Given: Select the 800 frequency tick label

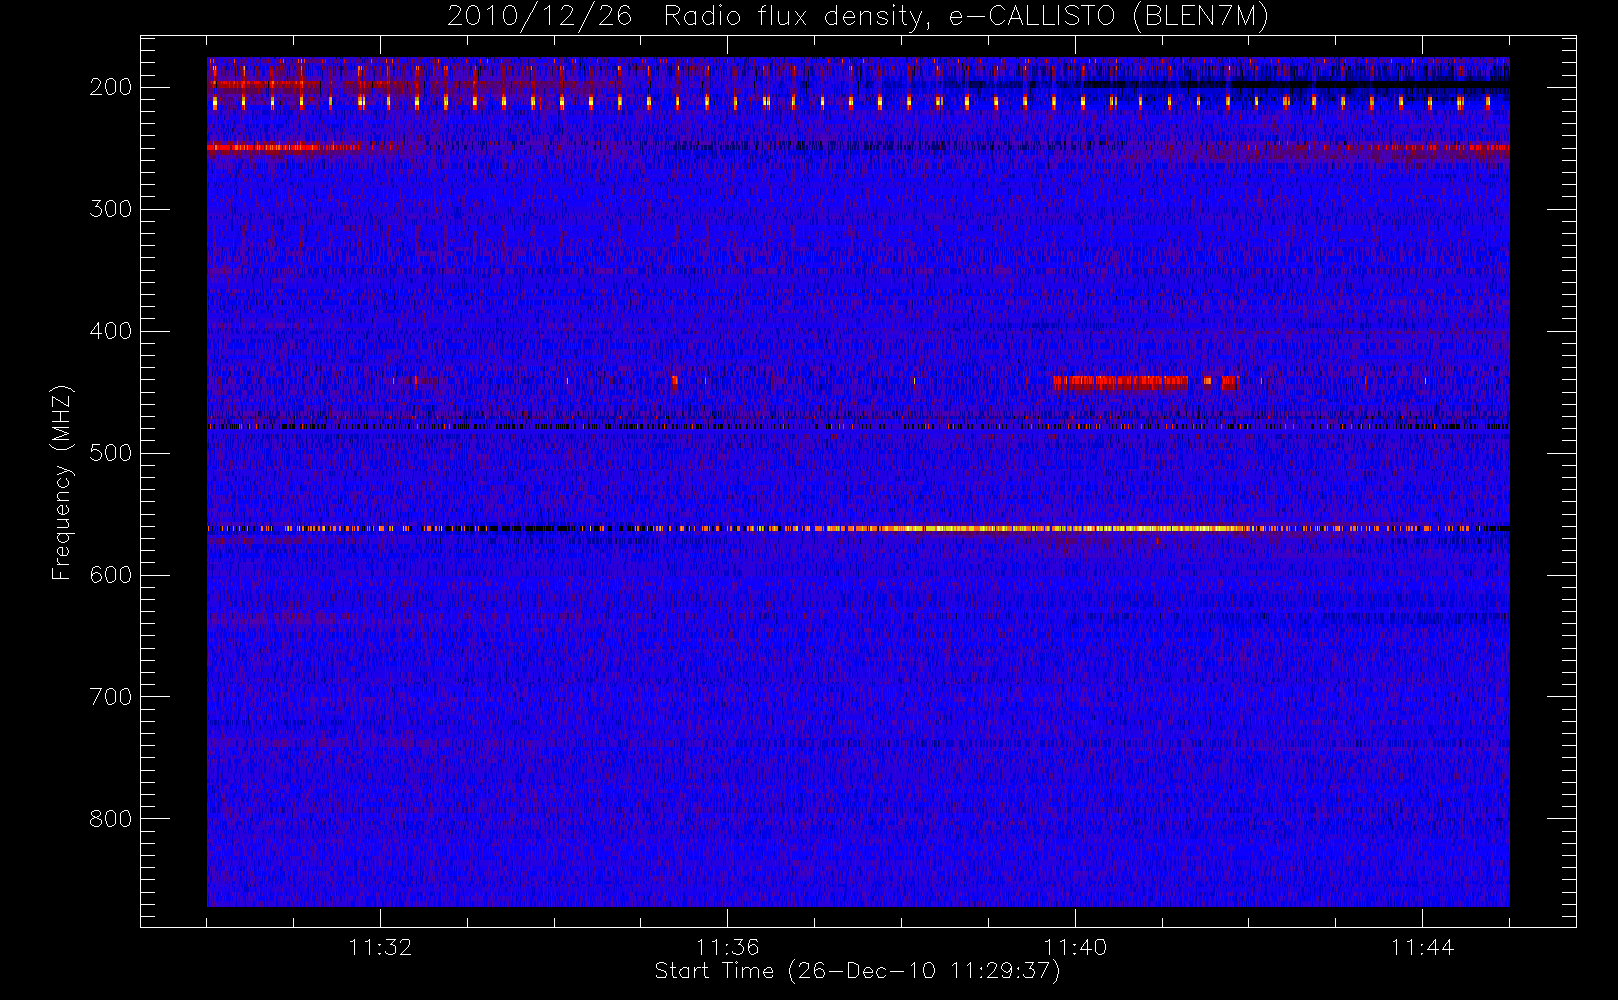Looking at the screenshot, I should [x=111, y=819].
